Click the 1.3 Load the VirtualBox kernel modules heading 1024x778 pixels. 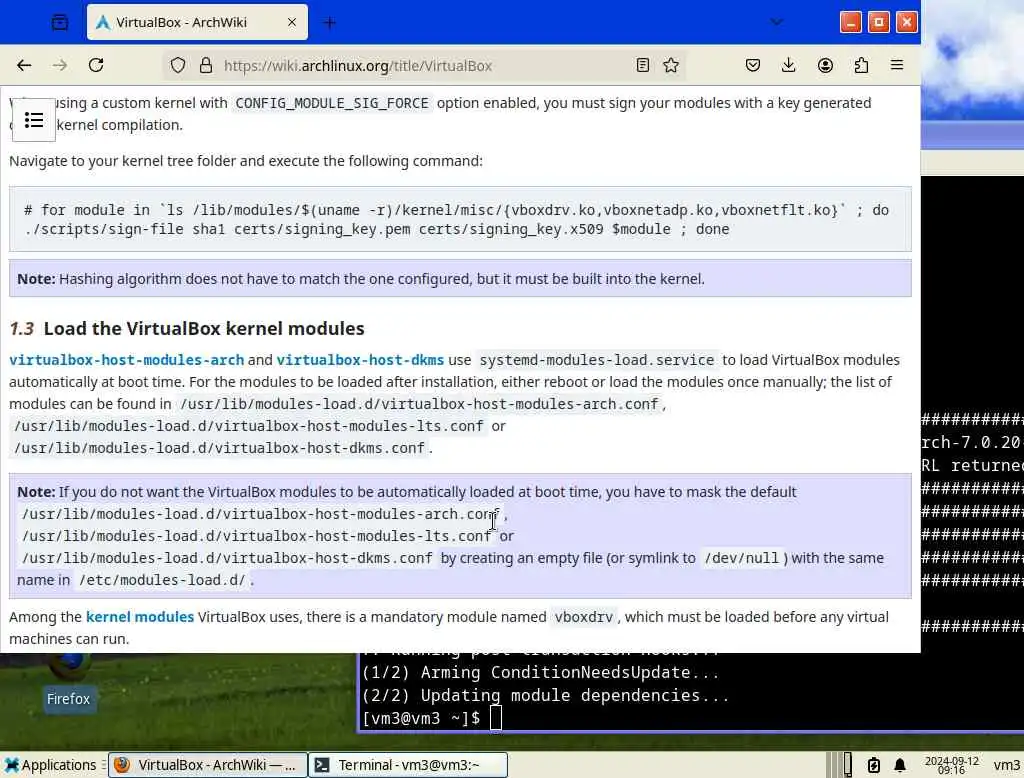[187, 329]
